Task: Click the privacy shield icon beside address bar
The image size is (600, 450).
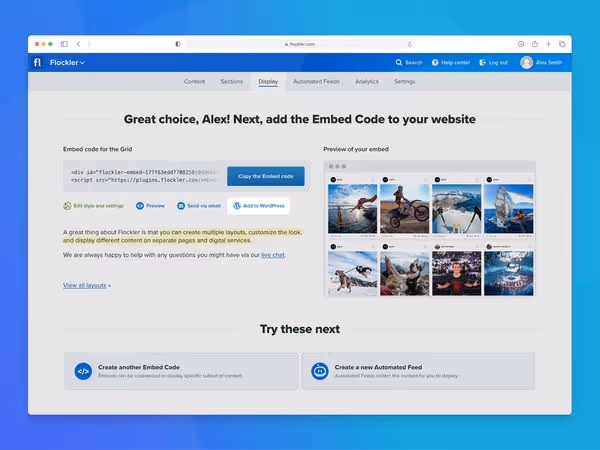Action: coord(178,44)
